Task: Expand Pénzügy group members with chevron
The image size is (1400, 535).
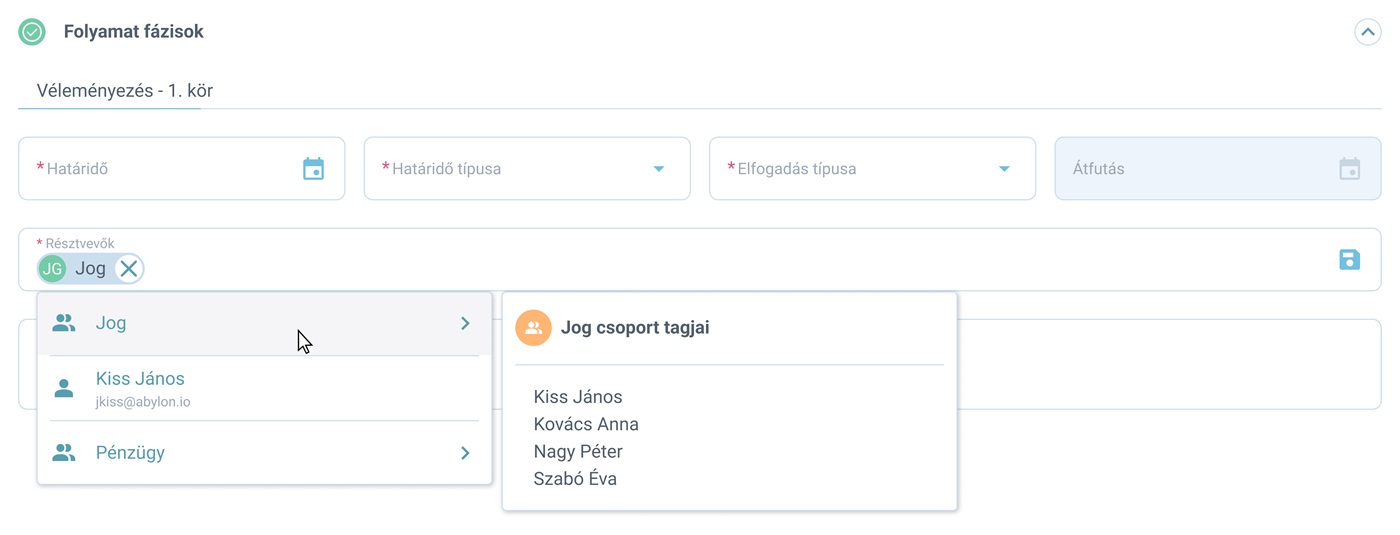Action: [465, 453]
